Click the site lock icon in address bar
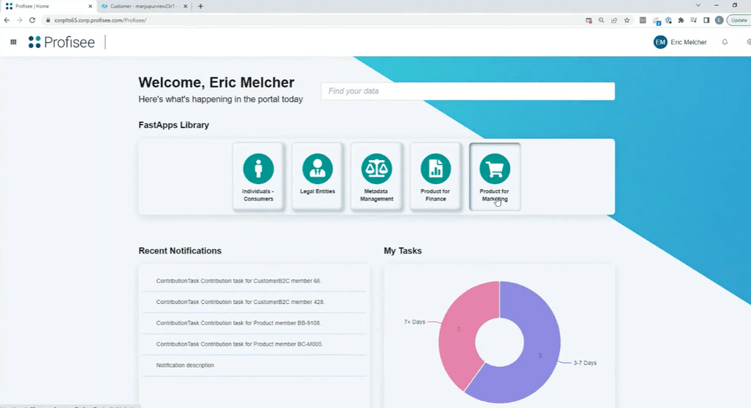Screen dimensions: 751x408 coord(48,20)
